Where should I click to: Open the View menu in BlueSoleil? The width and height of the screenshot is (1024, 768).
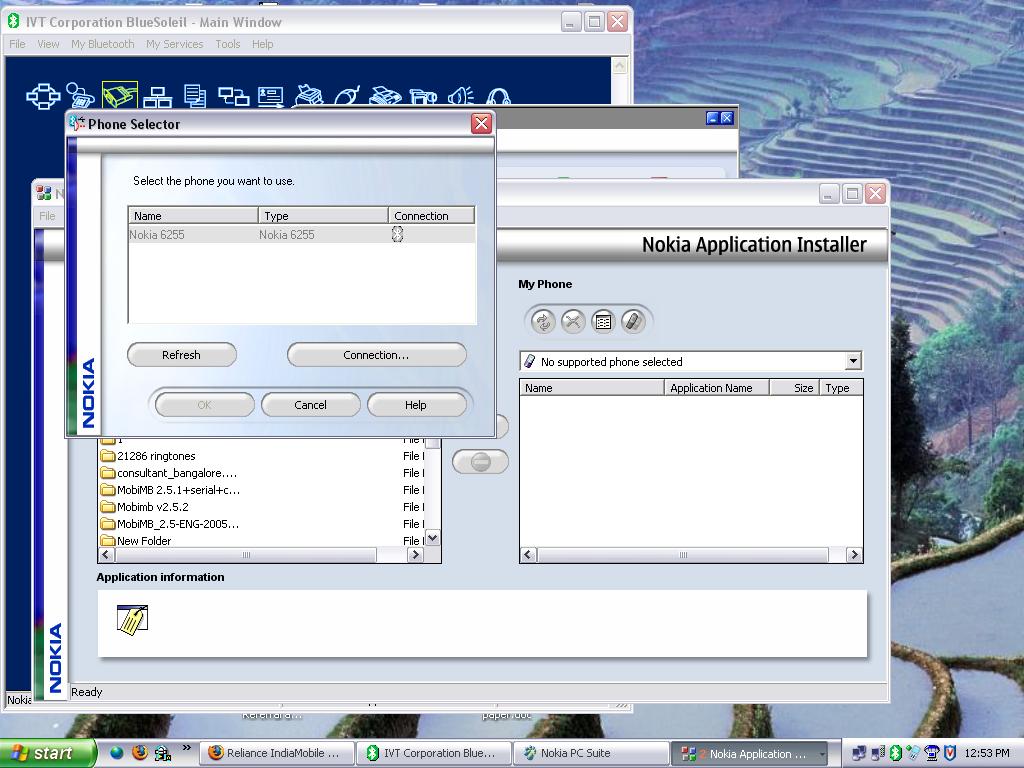coord(48,44)
